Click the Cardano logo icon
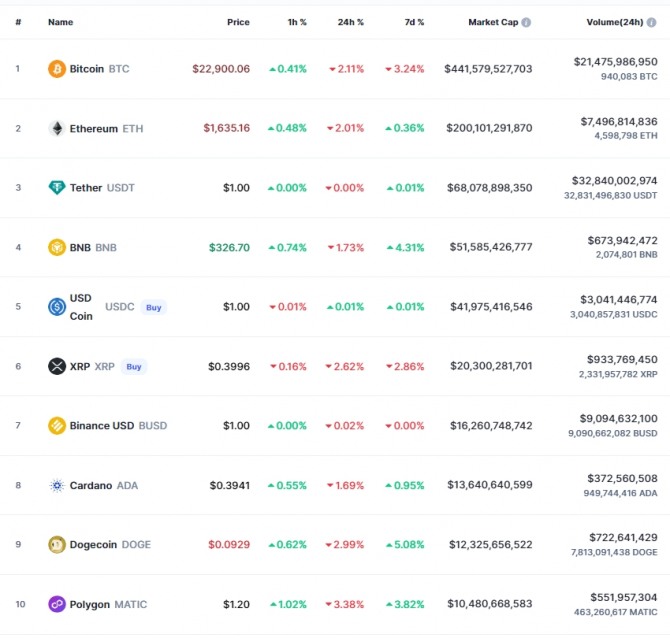The width and height of the screenshot is (670, 638). (57, 485)
